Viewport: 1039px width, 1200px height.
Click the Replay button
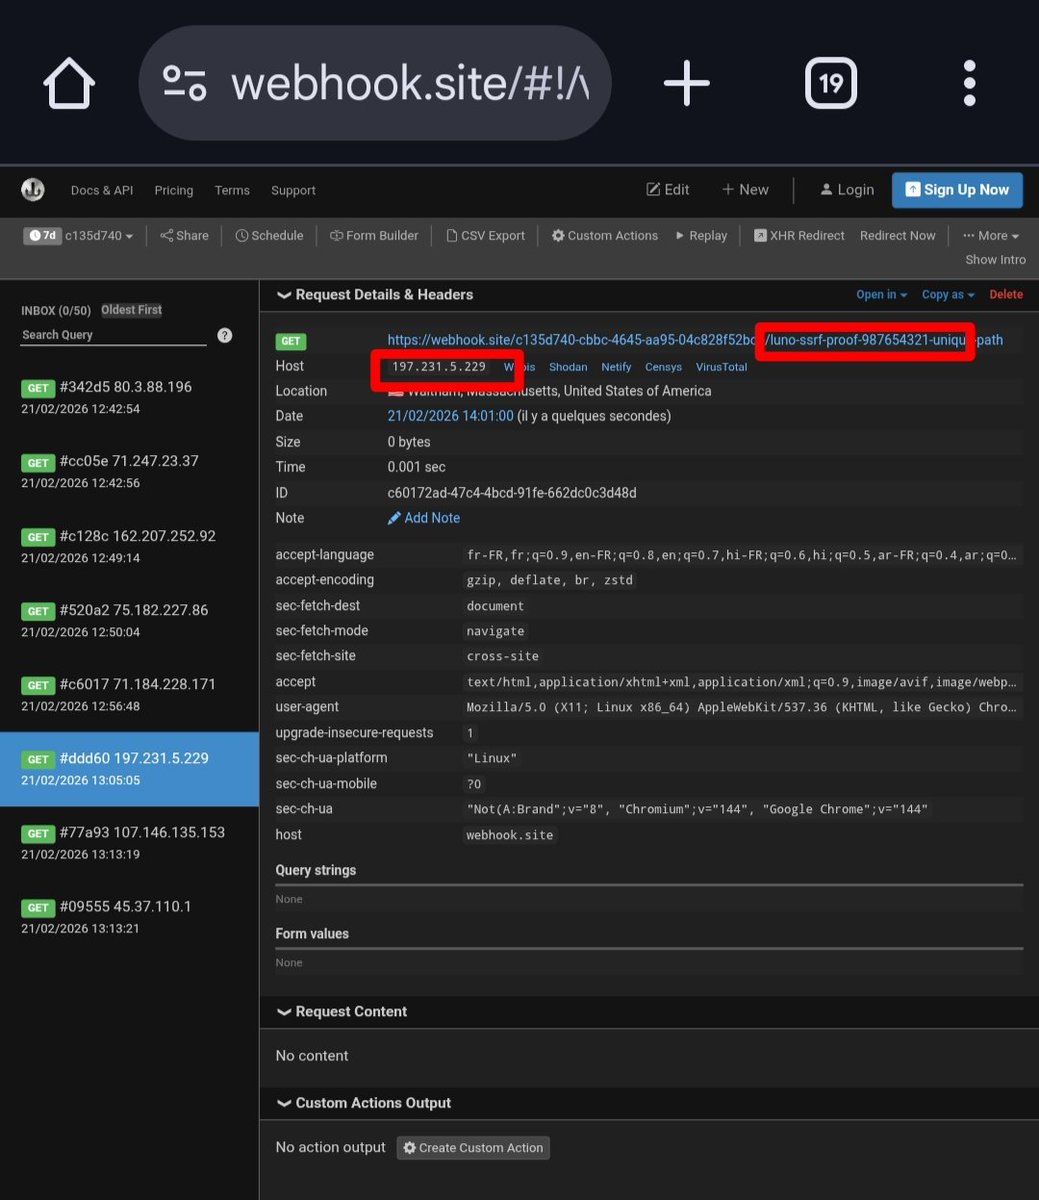701,236
